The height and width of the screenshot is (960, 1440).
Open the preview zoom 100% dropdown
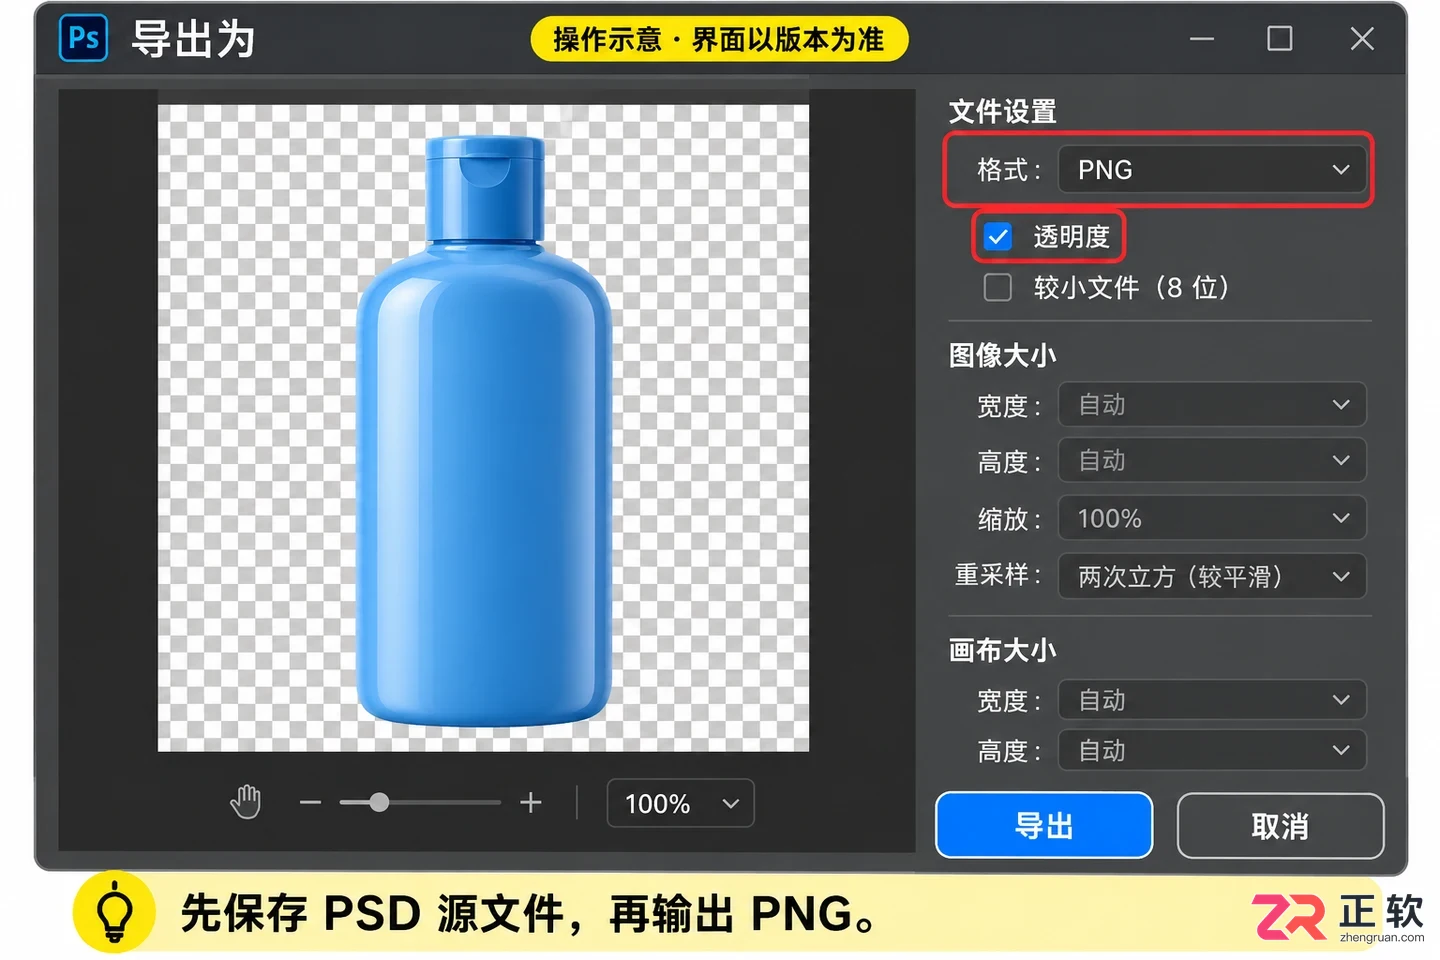point(680,803)
